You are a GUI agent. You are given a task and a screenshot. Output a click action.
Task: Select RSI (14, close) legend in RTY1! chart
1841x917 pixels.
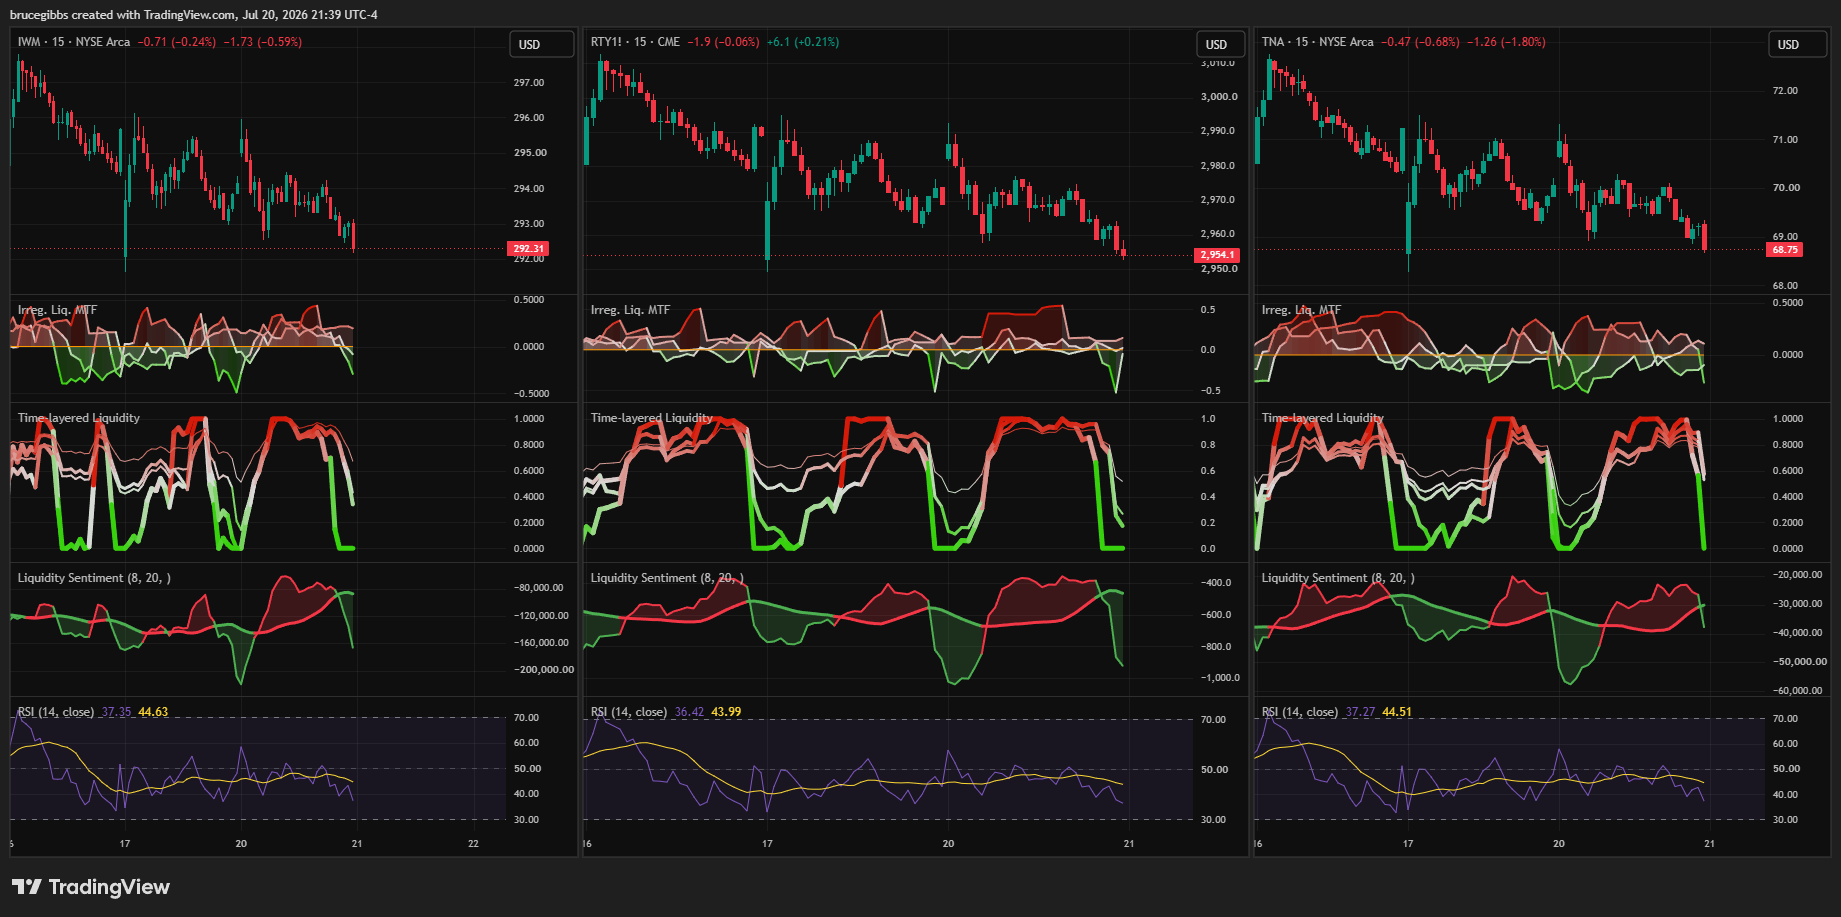[629, 712]
